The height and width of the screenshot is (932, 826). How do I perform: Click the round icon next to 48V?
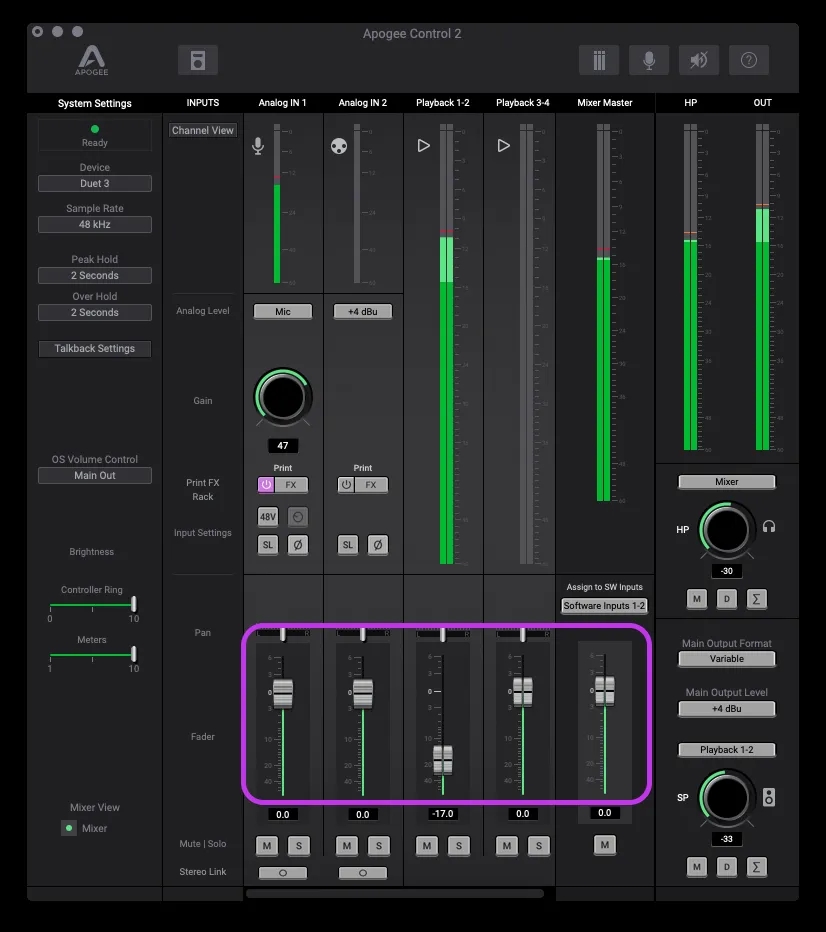[x=298, y=517]
